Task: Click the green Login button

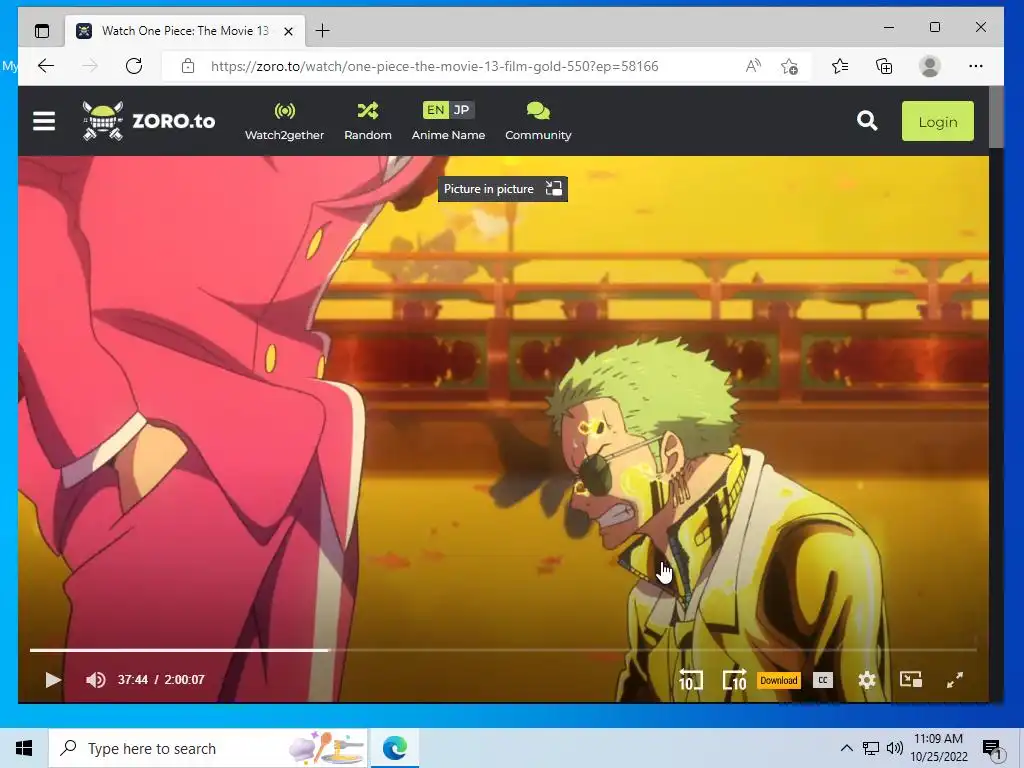Action: (937, 121)
